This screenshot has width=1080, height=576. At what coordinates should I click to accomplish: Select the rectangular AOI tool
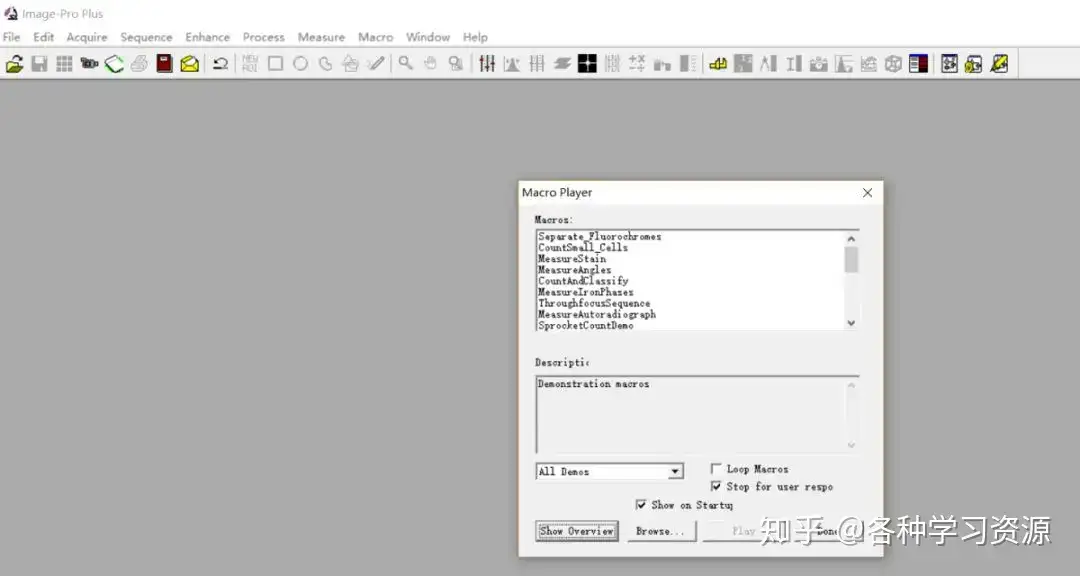coord(276,64)
